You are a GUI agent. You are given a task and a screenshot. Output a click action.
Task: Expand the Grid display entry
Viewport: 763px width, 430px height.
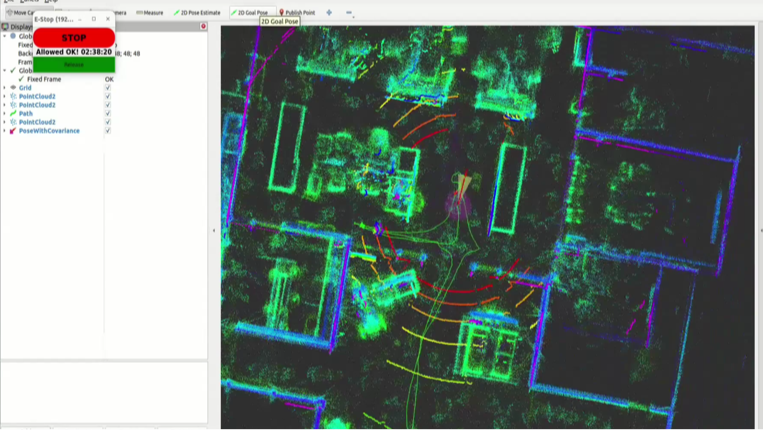point(5,88)
